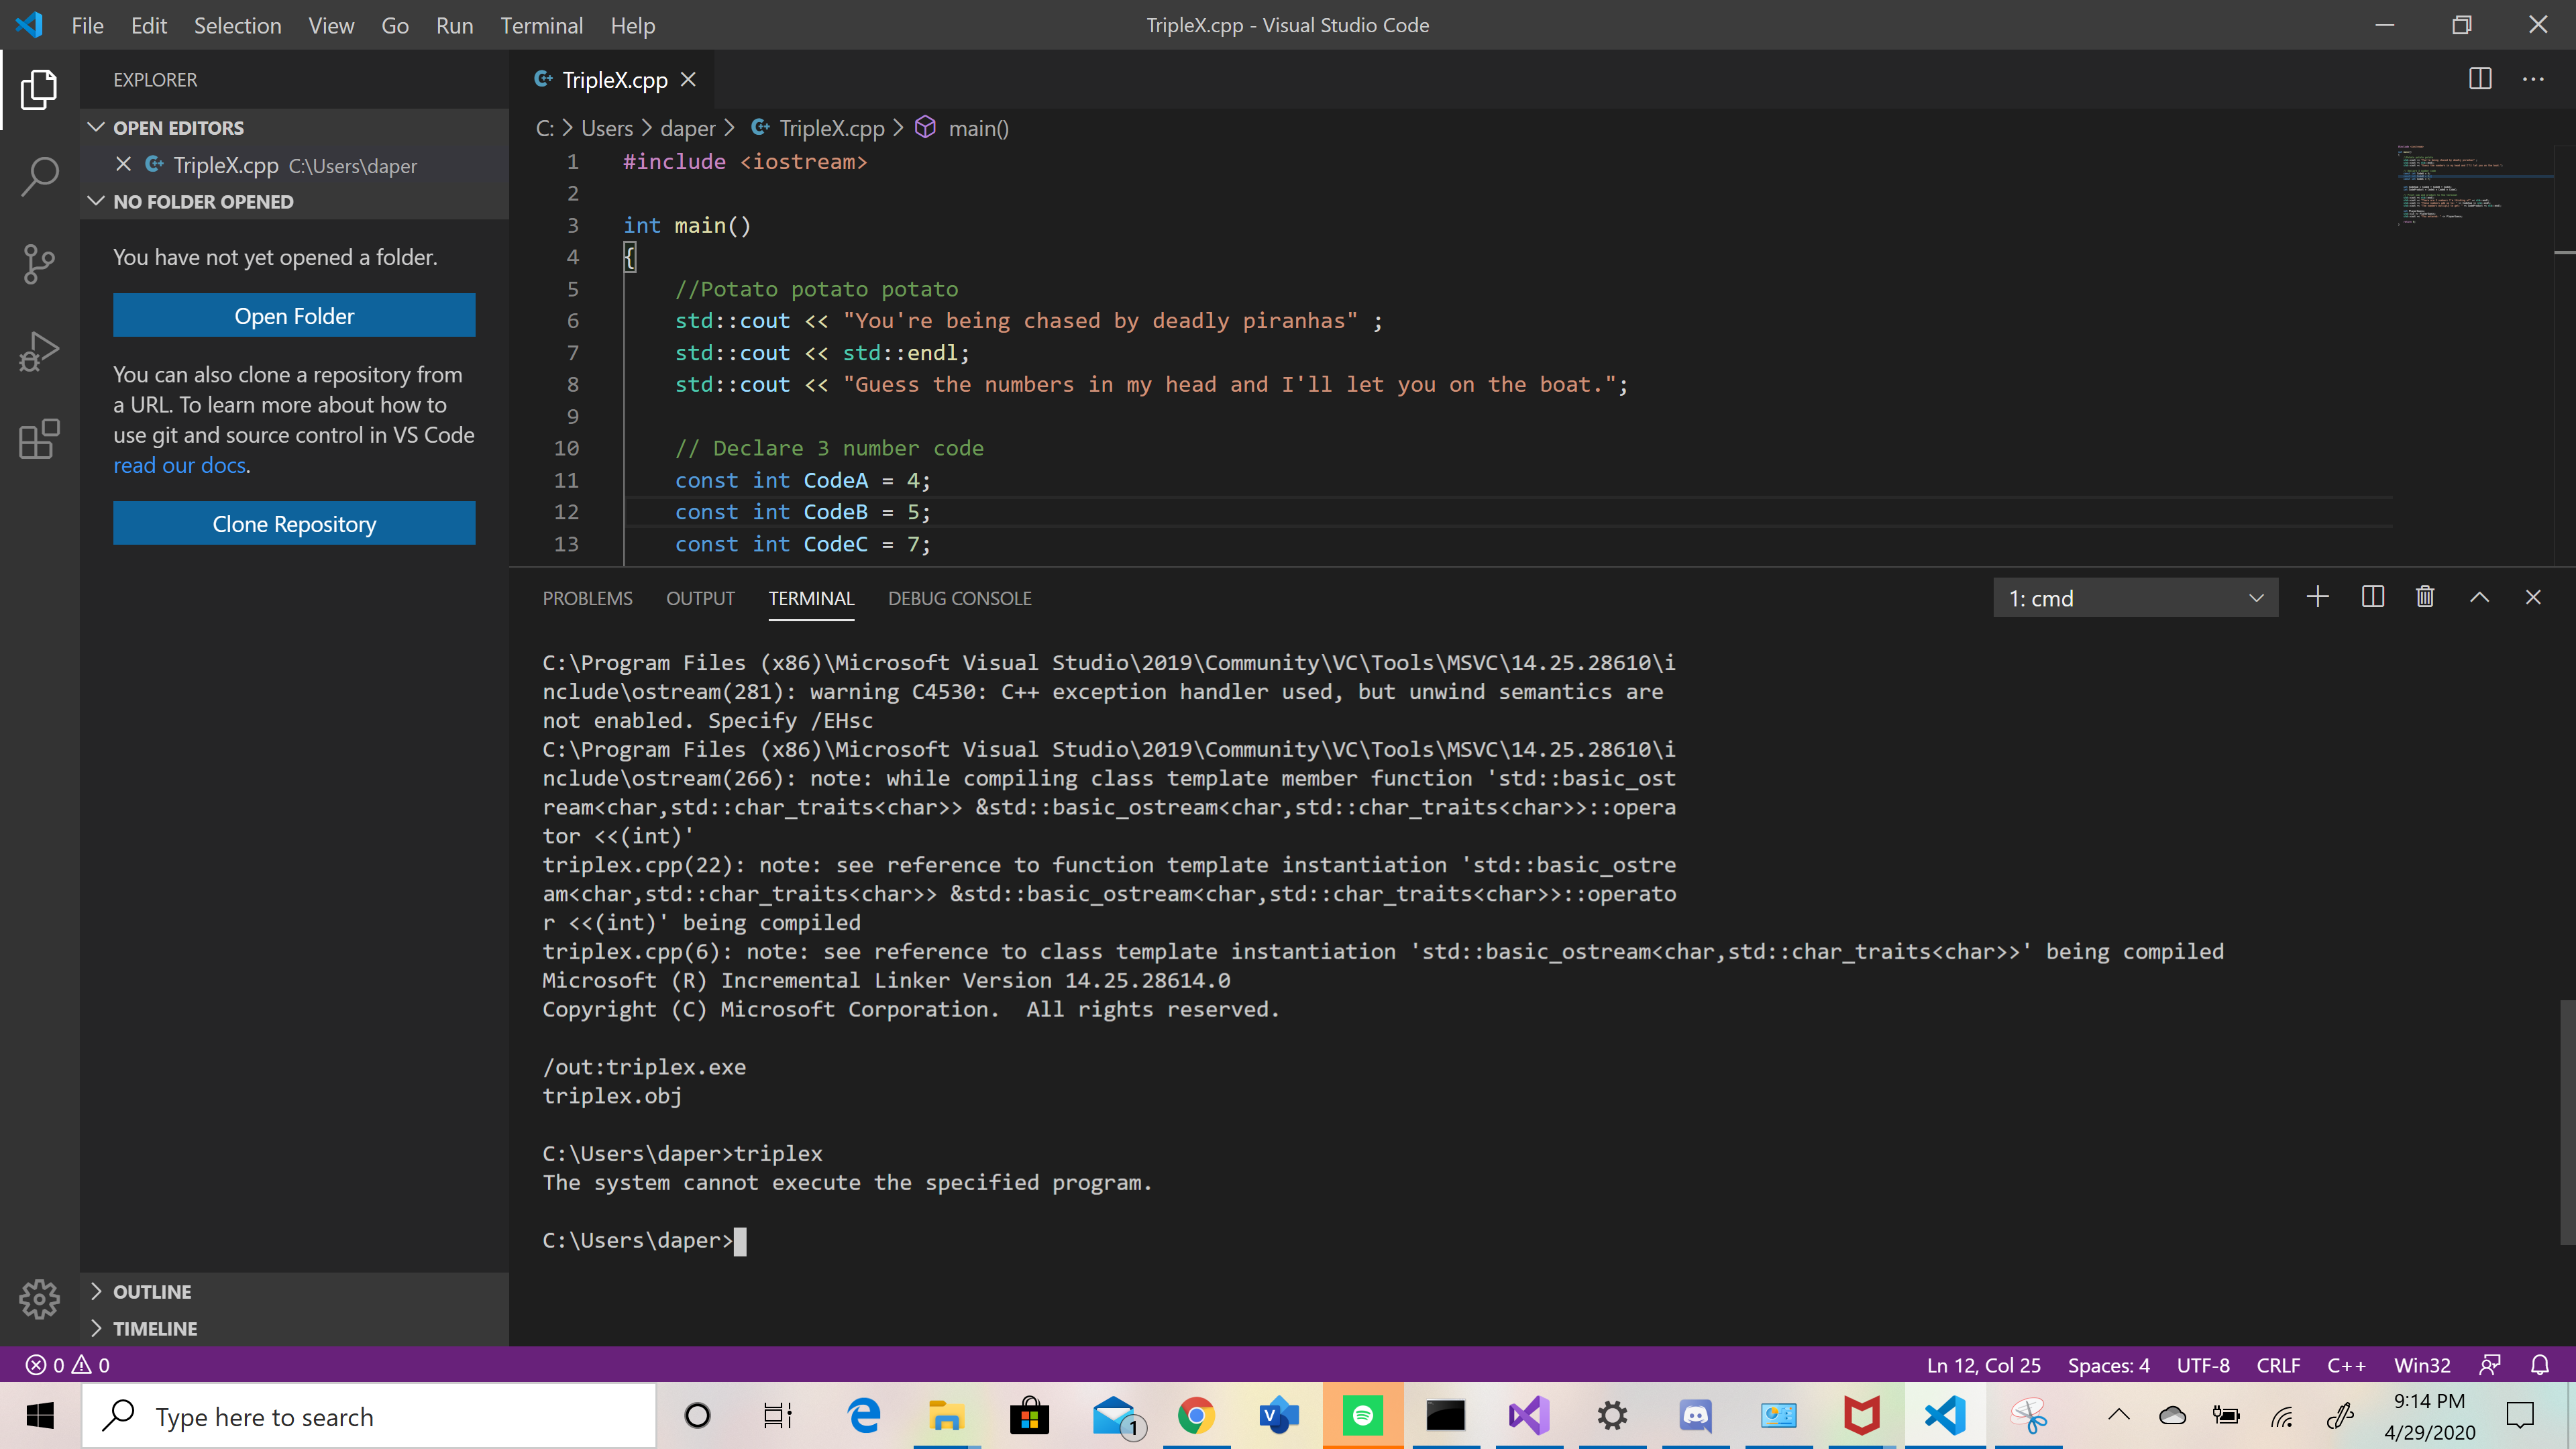Image resolution: width=2576 pixels, height=1449 pixels.
Task: Open the Terminal menu
Action: tap(541, 25)
